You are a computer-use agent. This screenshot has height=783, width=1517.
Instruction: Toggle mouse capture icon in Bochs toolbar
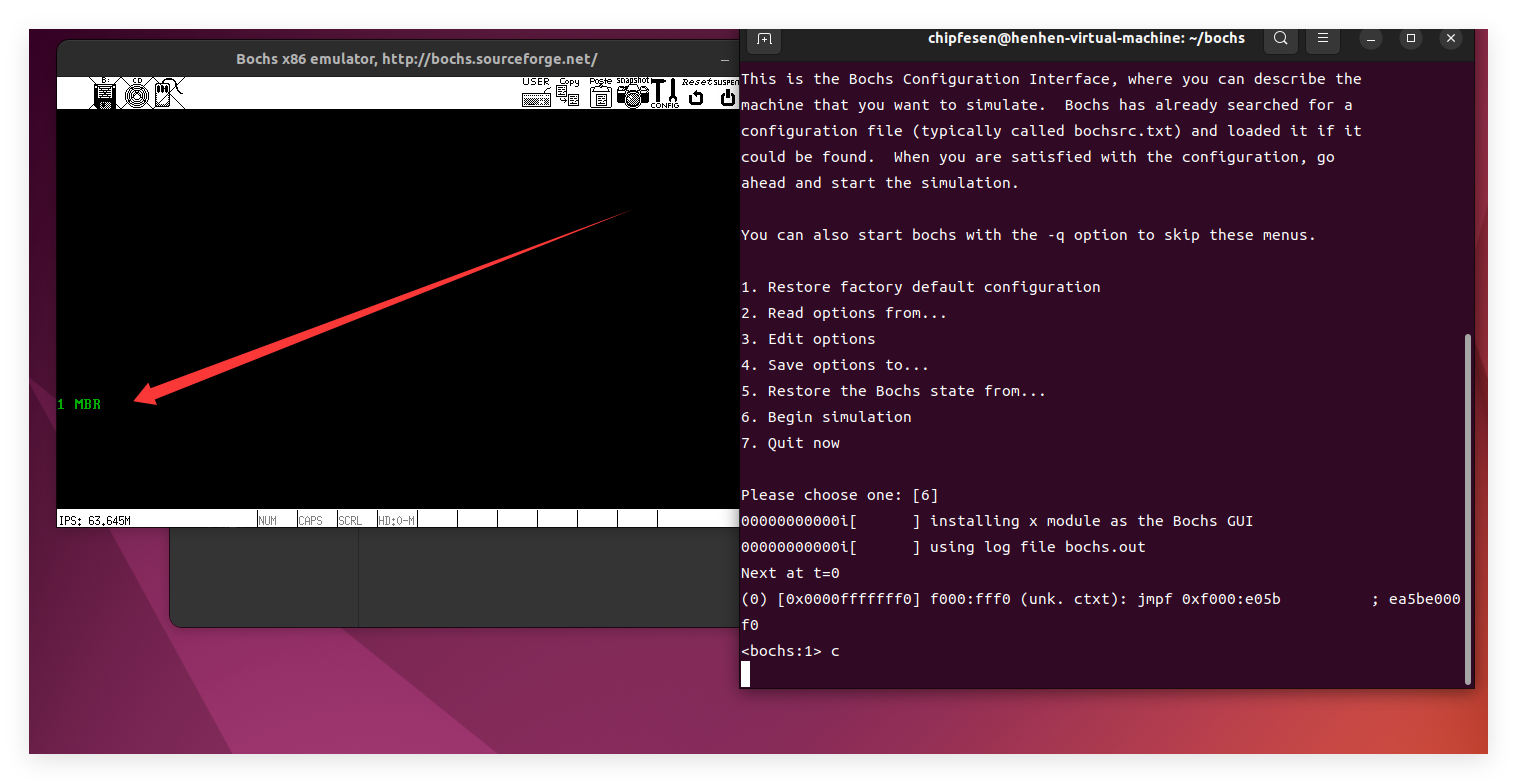pos(167,93)
